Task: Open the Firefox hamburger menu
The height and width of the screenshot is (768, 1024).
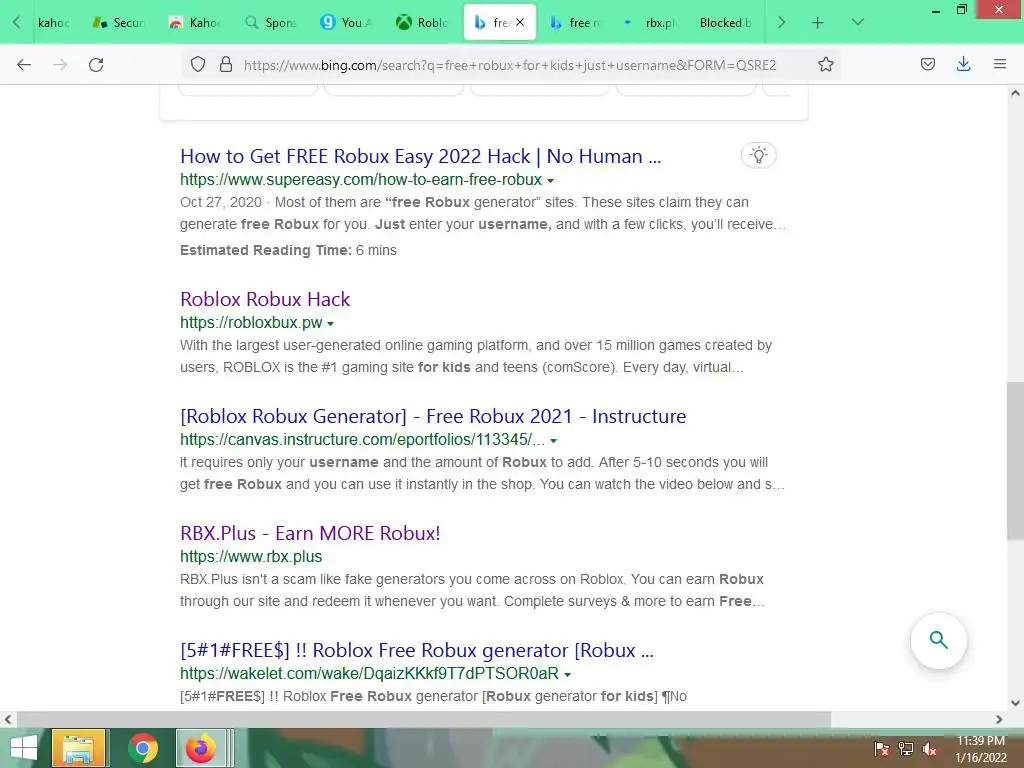Action: (x=1000, y=64)
